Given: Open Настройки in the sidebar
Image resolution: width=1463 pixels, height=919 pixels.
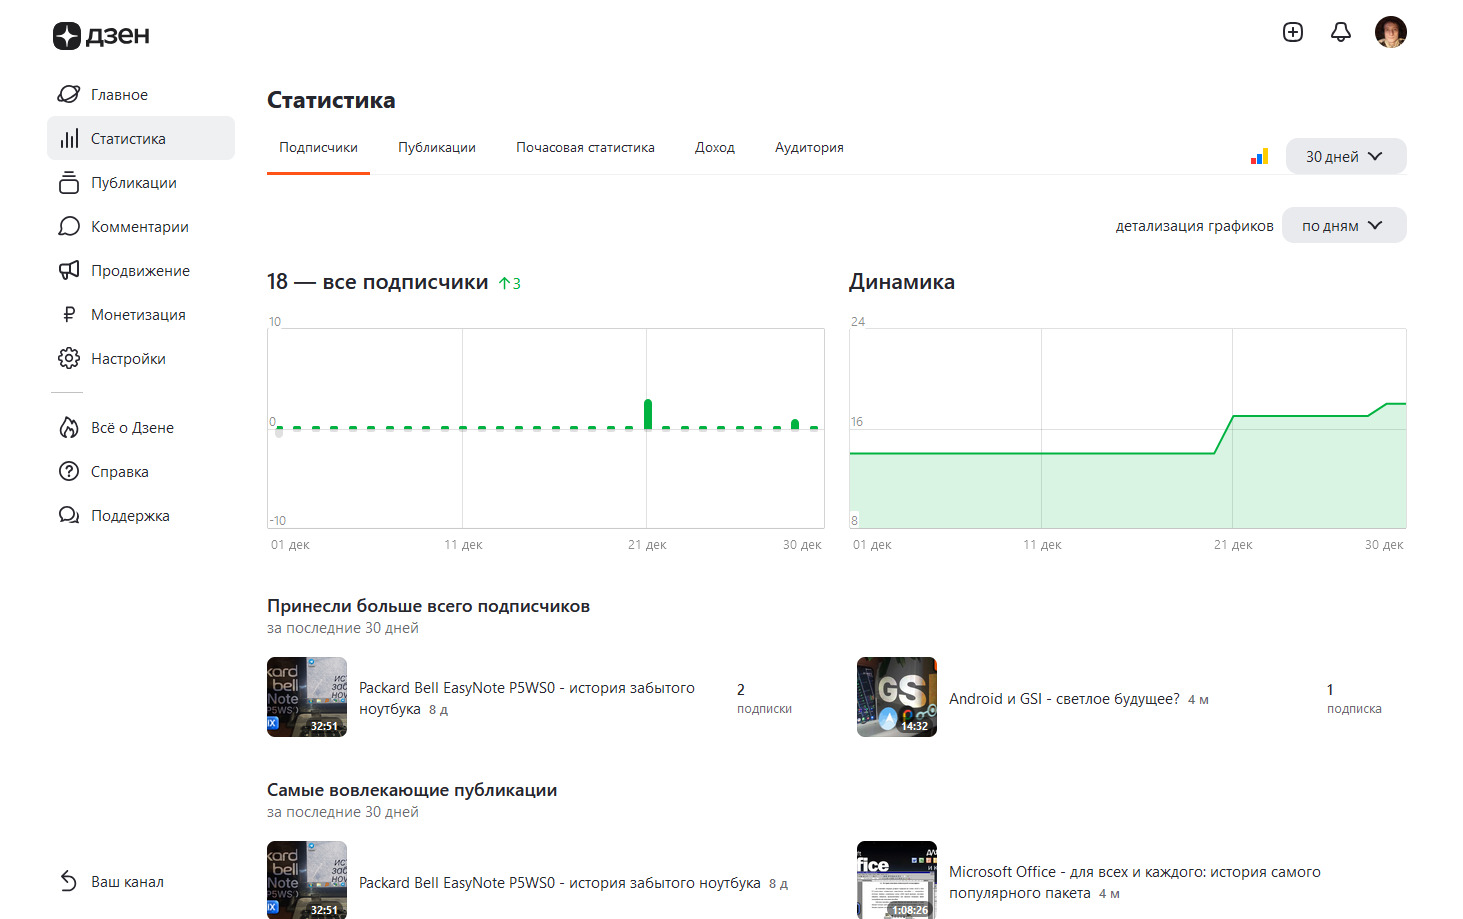Looking at the screenshot, I should coord(141,358).
